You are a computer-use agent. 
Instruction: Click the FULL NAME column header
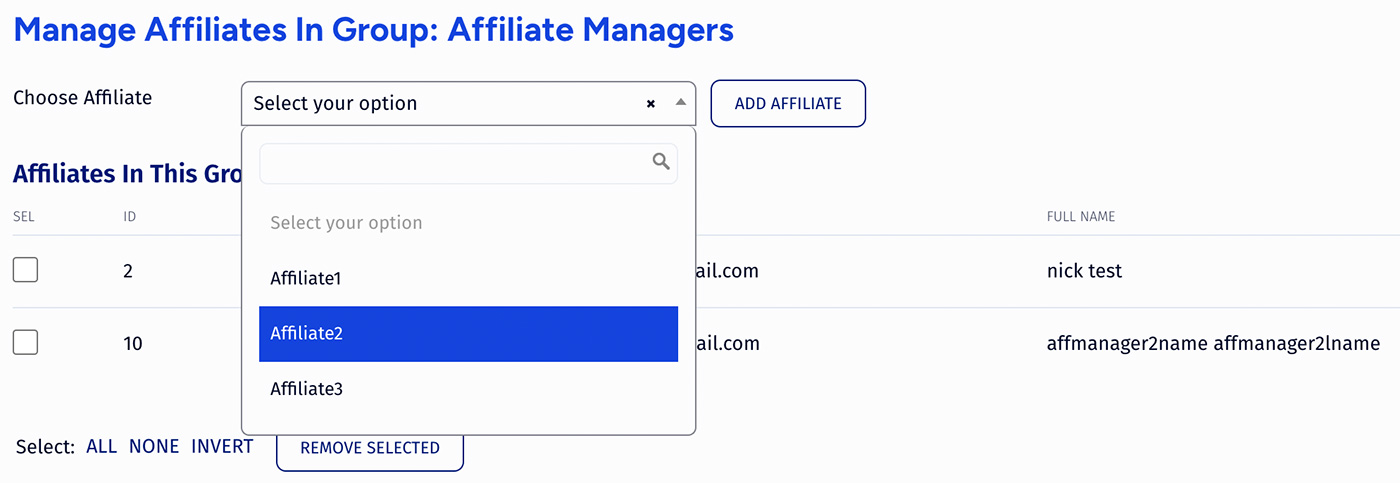click(x=1081, y=217)
